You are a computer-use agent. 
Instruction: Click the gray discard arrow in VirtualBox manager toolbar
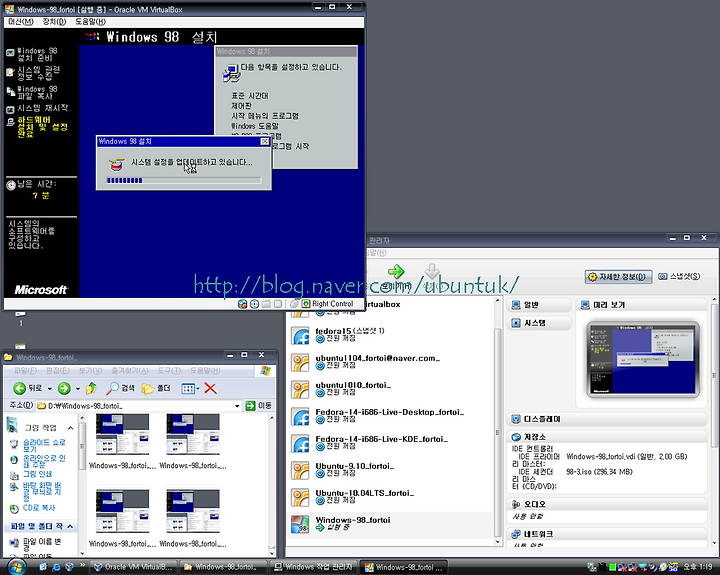pos(432,271)
